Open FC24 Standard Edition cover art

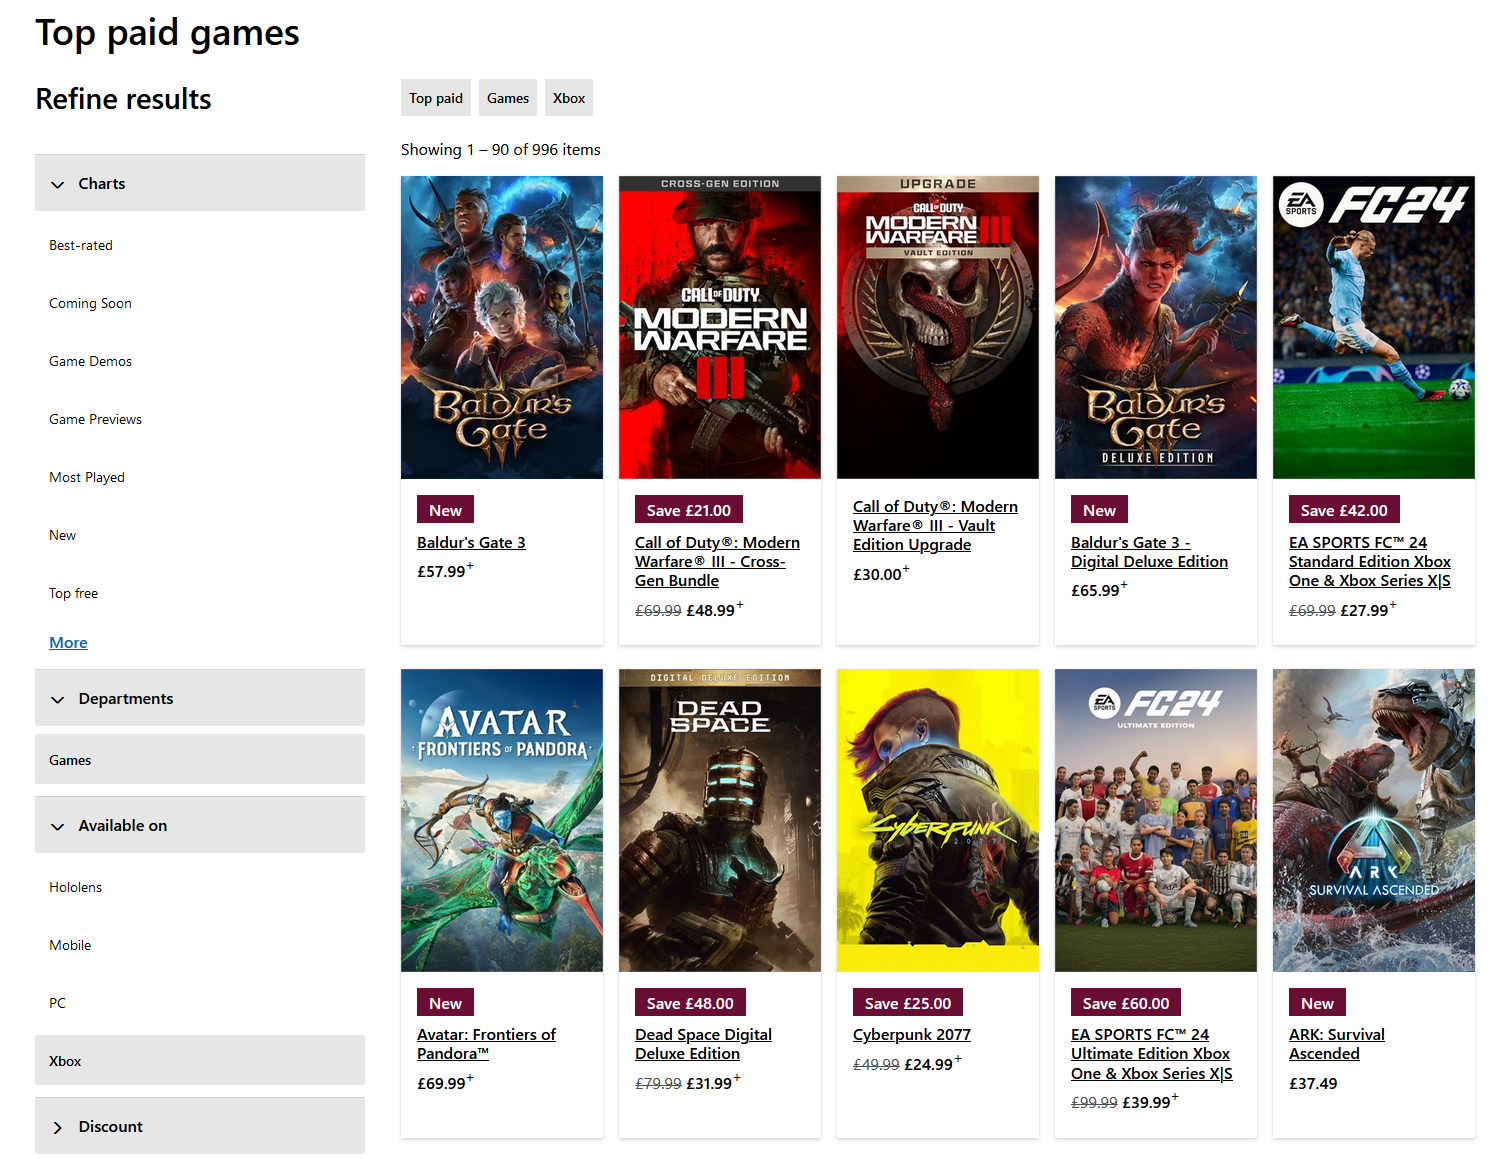point(1374,327)
